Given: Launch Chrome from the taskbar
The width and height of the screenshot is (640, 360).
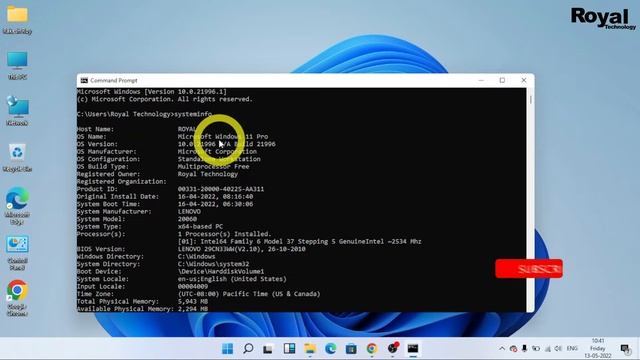Looking at the screenshot, I should coord(371,349).
